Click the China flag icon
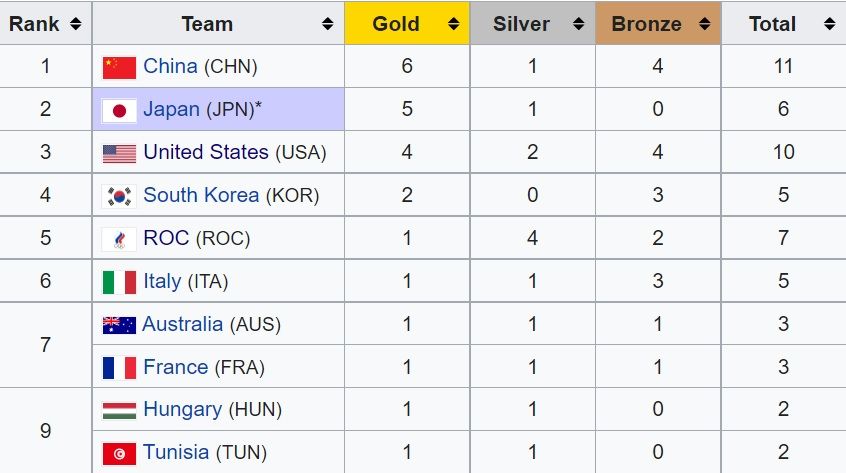 pos(119,67)
